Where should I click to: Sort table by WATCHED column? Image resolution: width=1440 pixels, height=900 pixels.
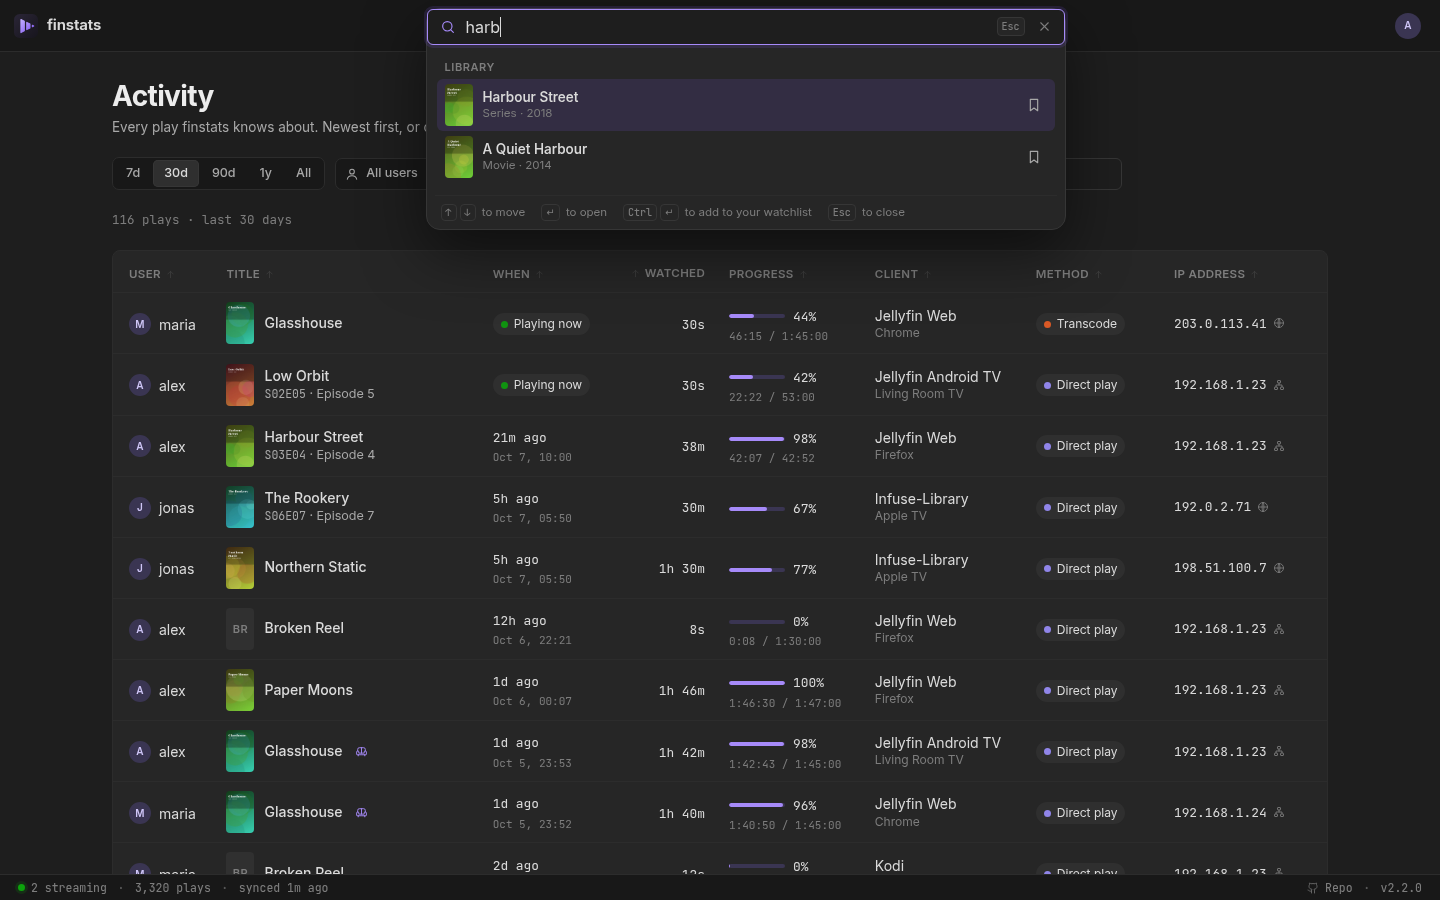[668, 273]
